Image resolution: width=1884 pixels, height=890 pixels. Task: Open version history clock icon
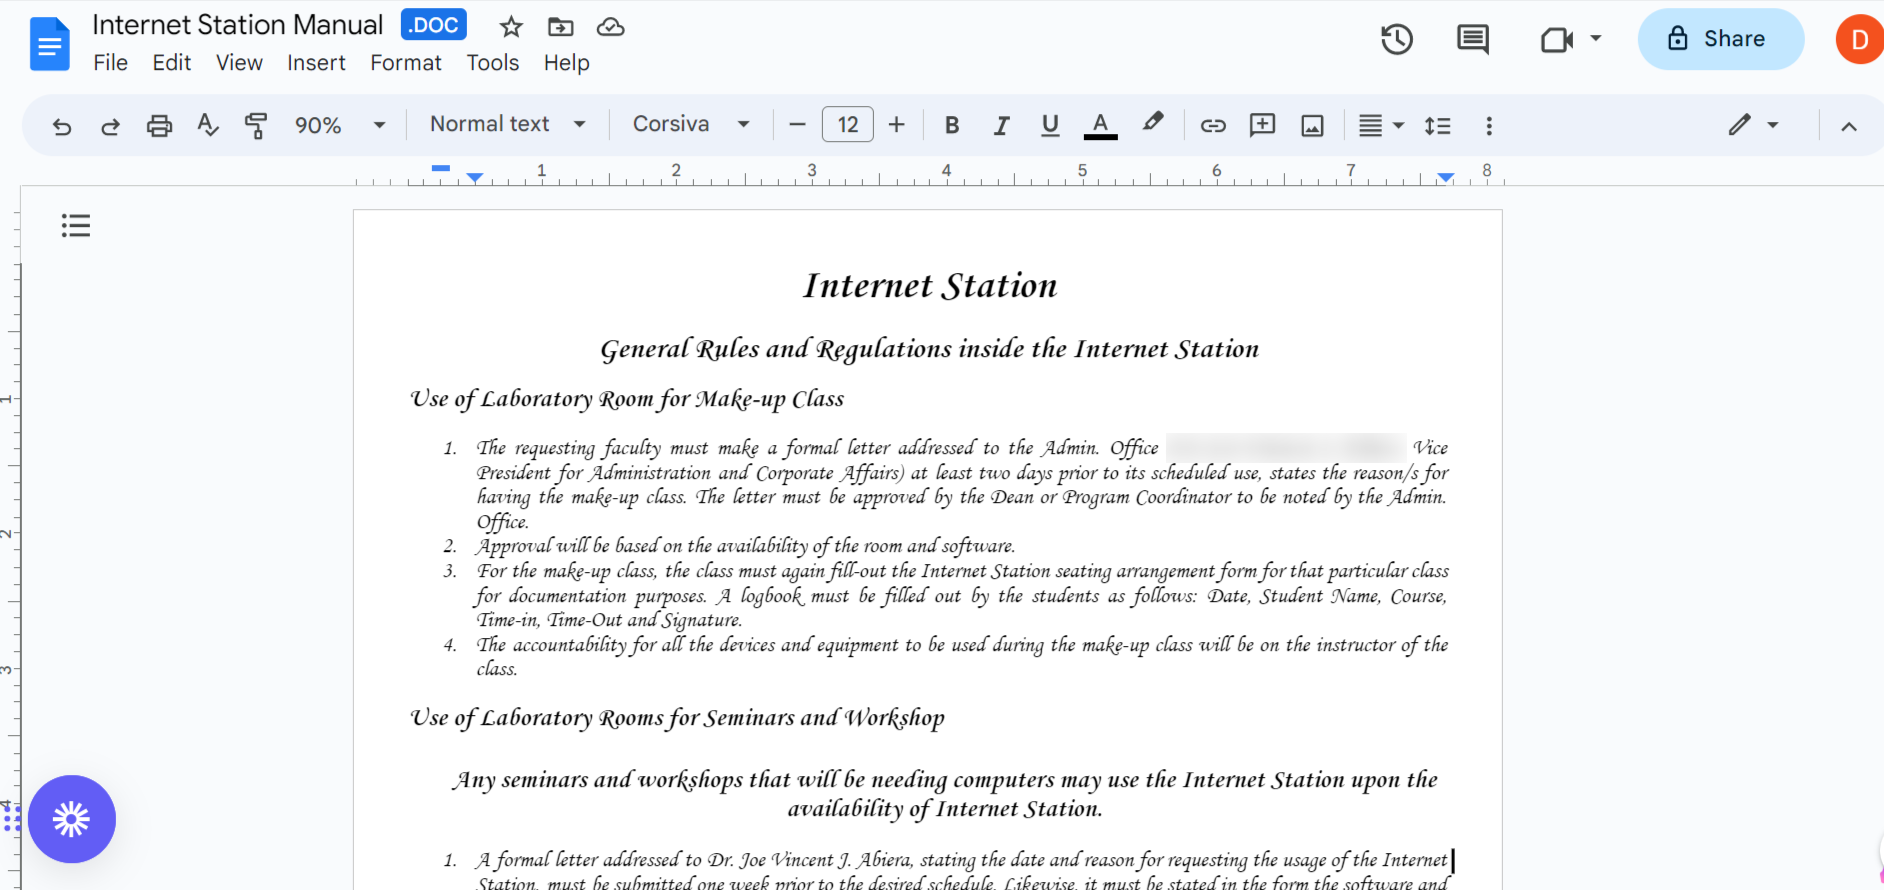pos(1397,39)
